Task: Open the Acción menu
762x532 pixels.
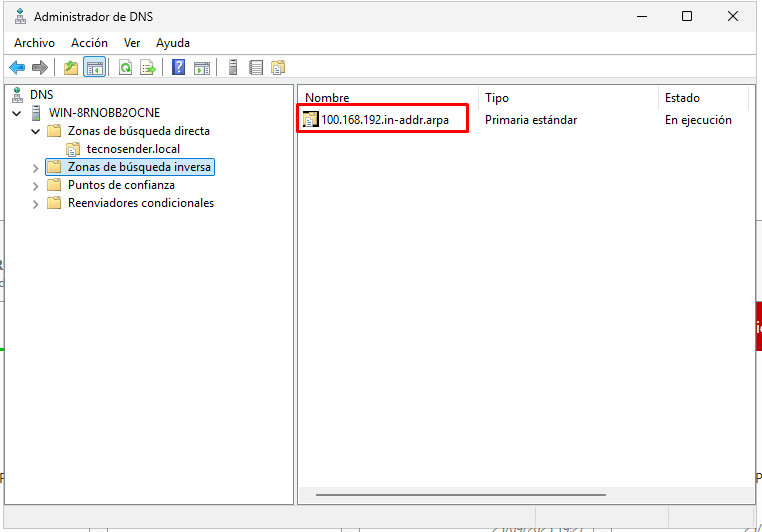Action: (x=90, y=43)
